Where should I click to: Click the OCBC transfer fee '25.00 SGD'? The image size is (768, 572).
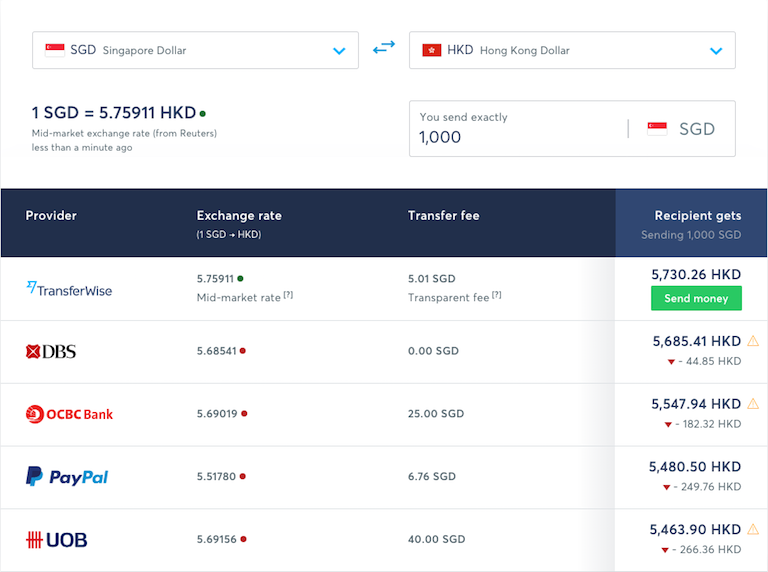click(x=436, y=413)
